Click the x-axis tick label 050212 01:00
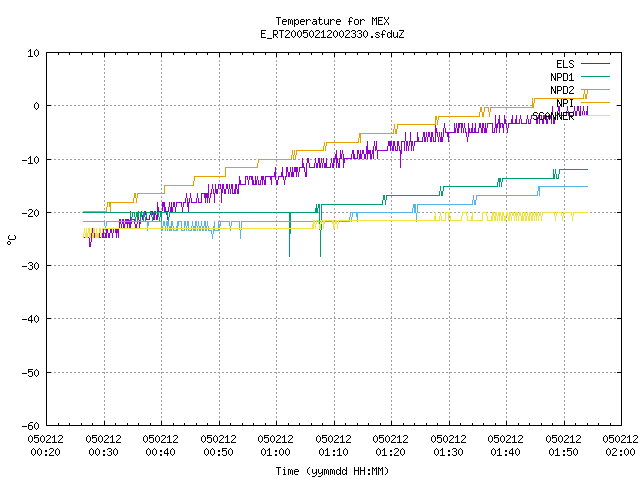 click(x=276, y=445)
